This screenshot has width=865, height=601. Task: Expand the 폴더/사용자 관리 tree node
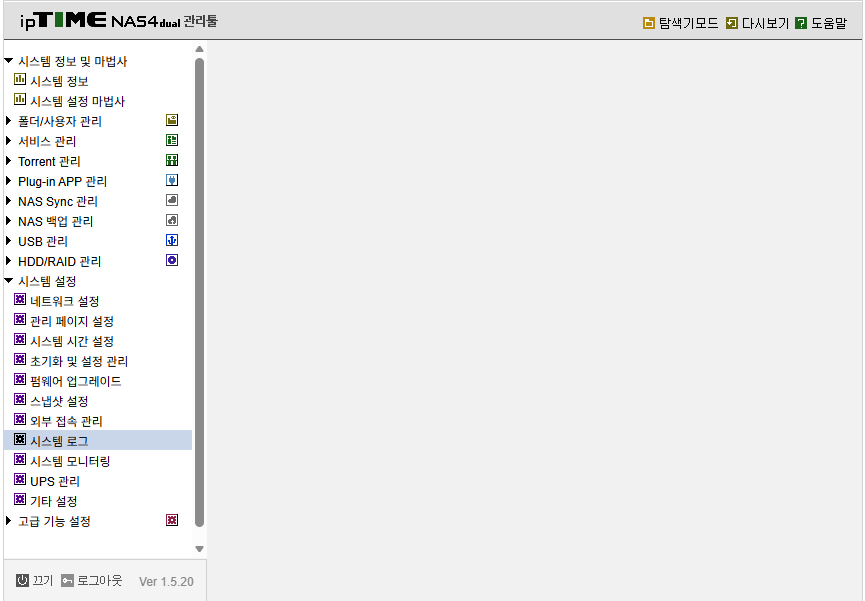8,120
